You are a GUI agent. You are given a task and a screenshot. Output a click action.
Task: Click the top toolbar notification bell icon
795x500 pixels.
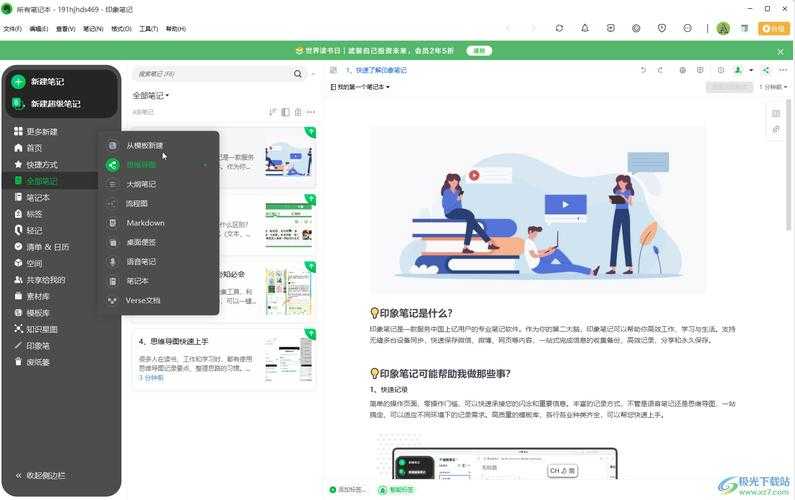click(x=585, y=28)
